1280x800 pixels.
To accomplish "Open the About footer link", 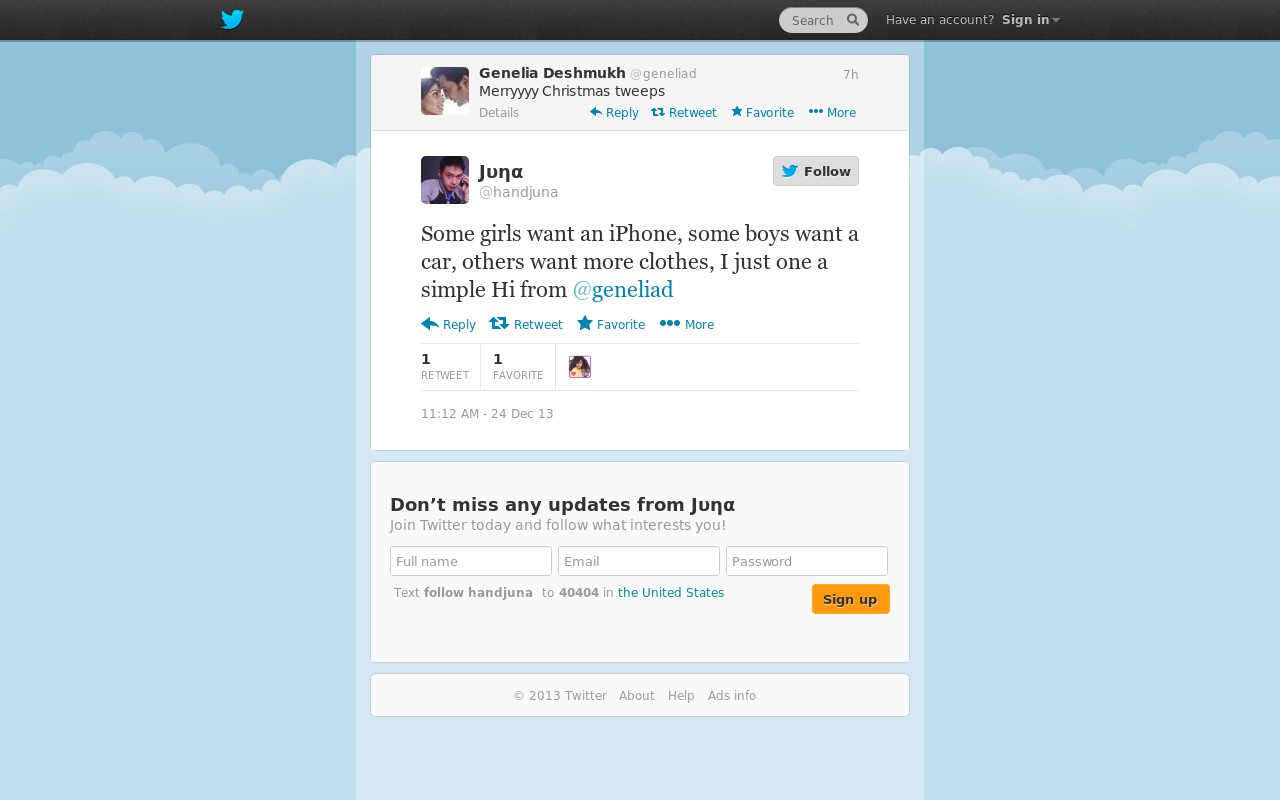I will 637,696.
